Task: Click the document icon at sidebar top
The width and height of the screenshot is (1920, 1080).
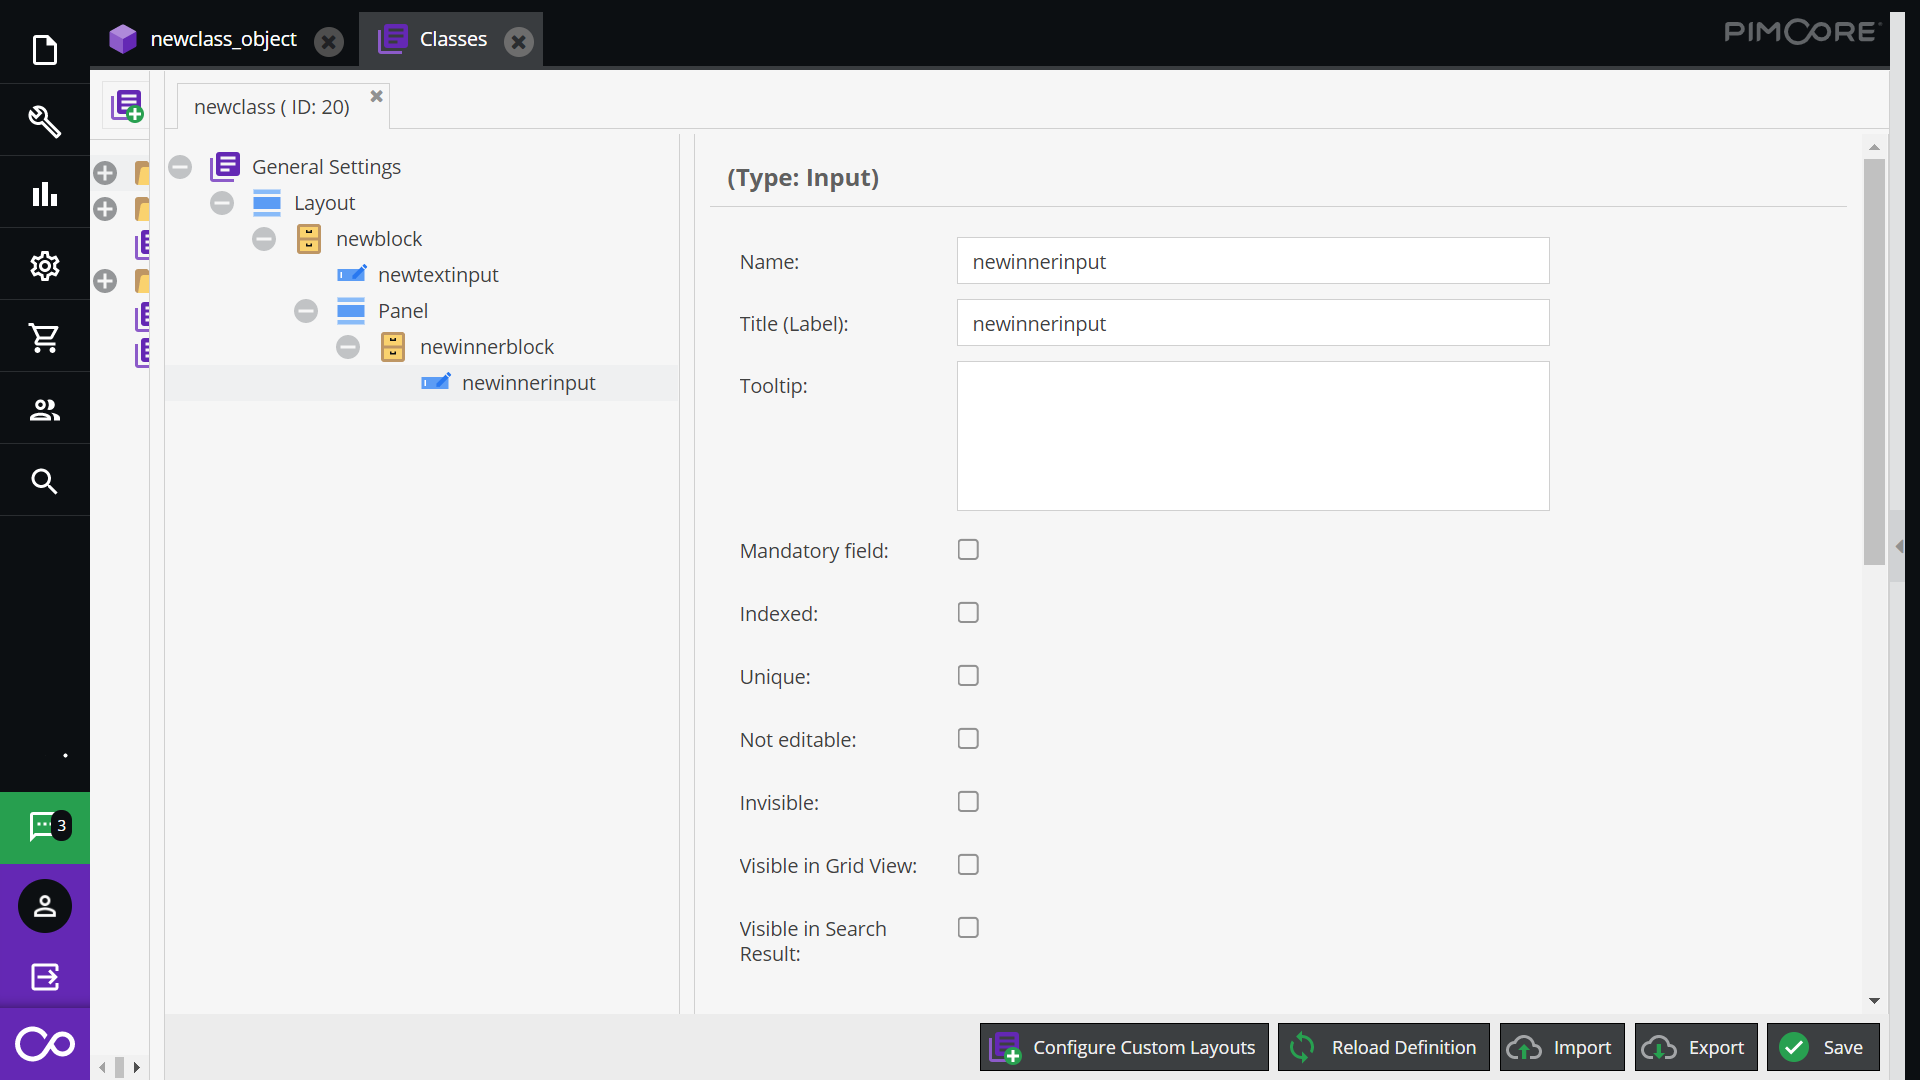Action: coord(45,49)
